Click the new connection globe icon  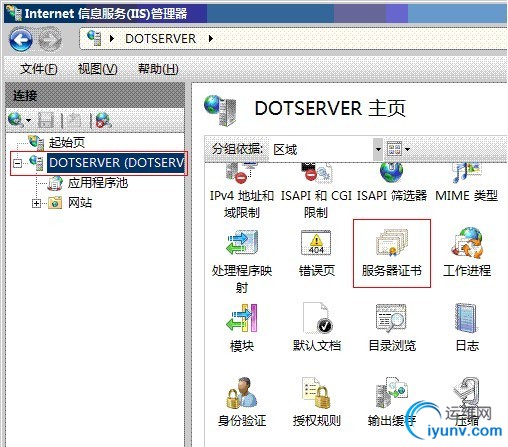click(x=15, y=120)
